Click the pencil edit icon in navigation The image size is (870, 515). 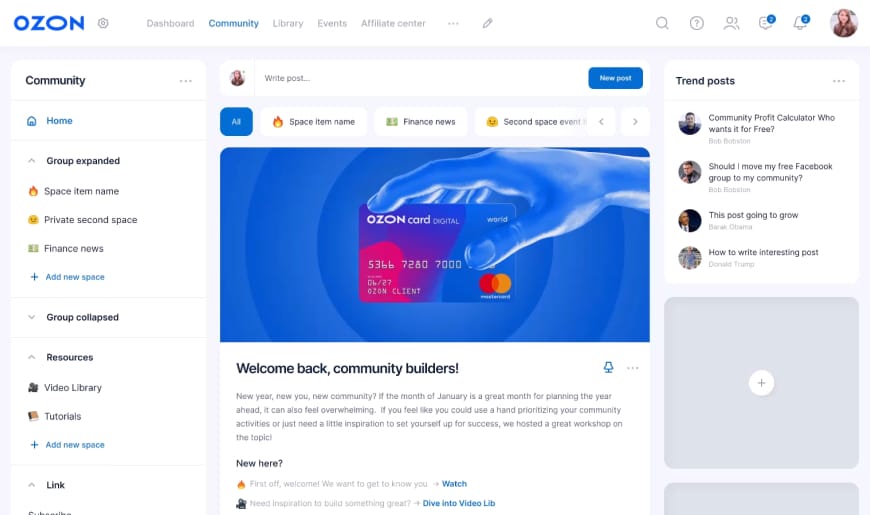tap(487, 23)
